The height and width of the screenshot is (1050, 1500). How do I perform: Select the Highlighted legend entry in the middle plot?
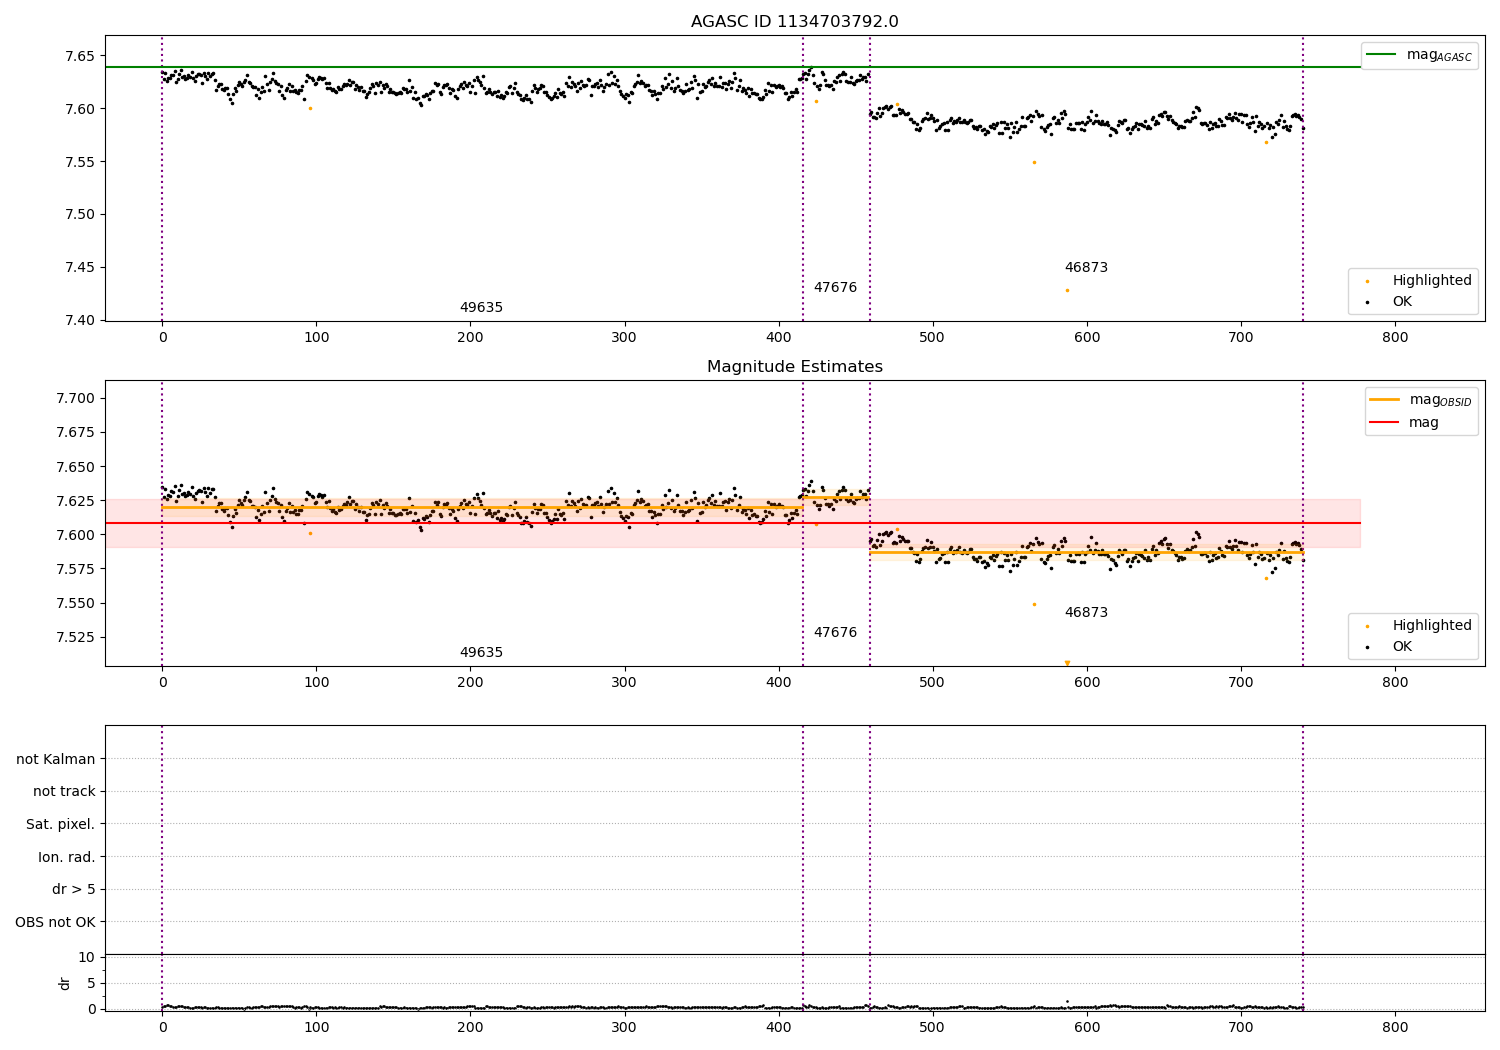tap(1417, 625)
